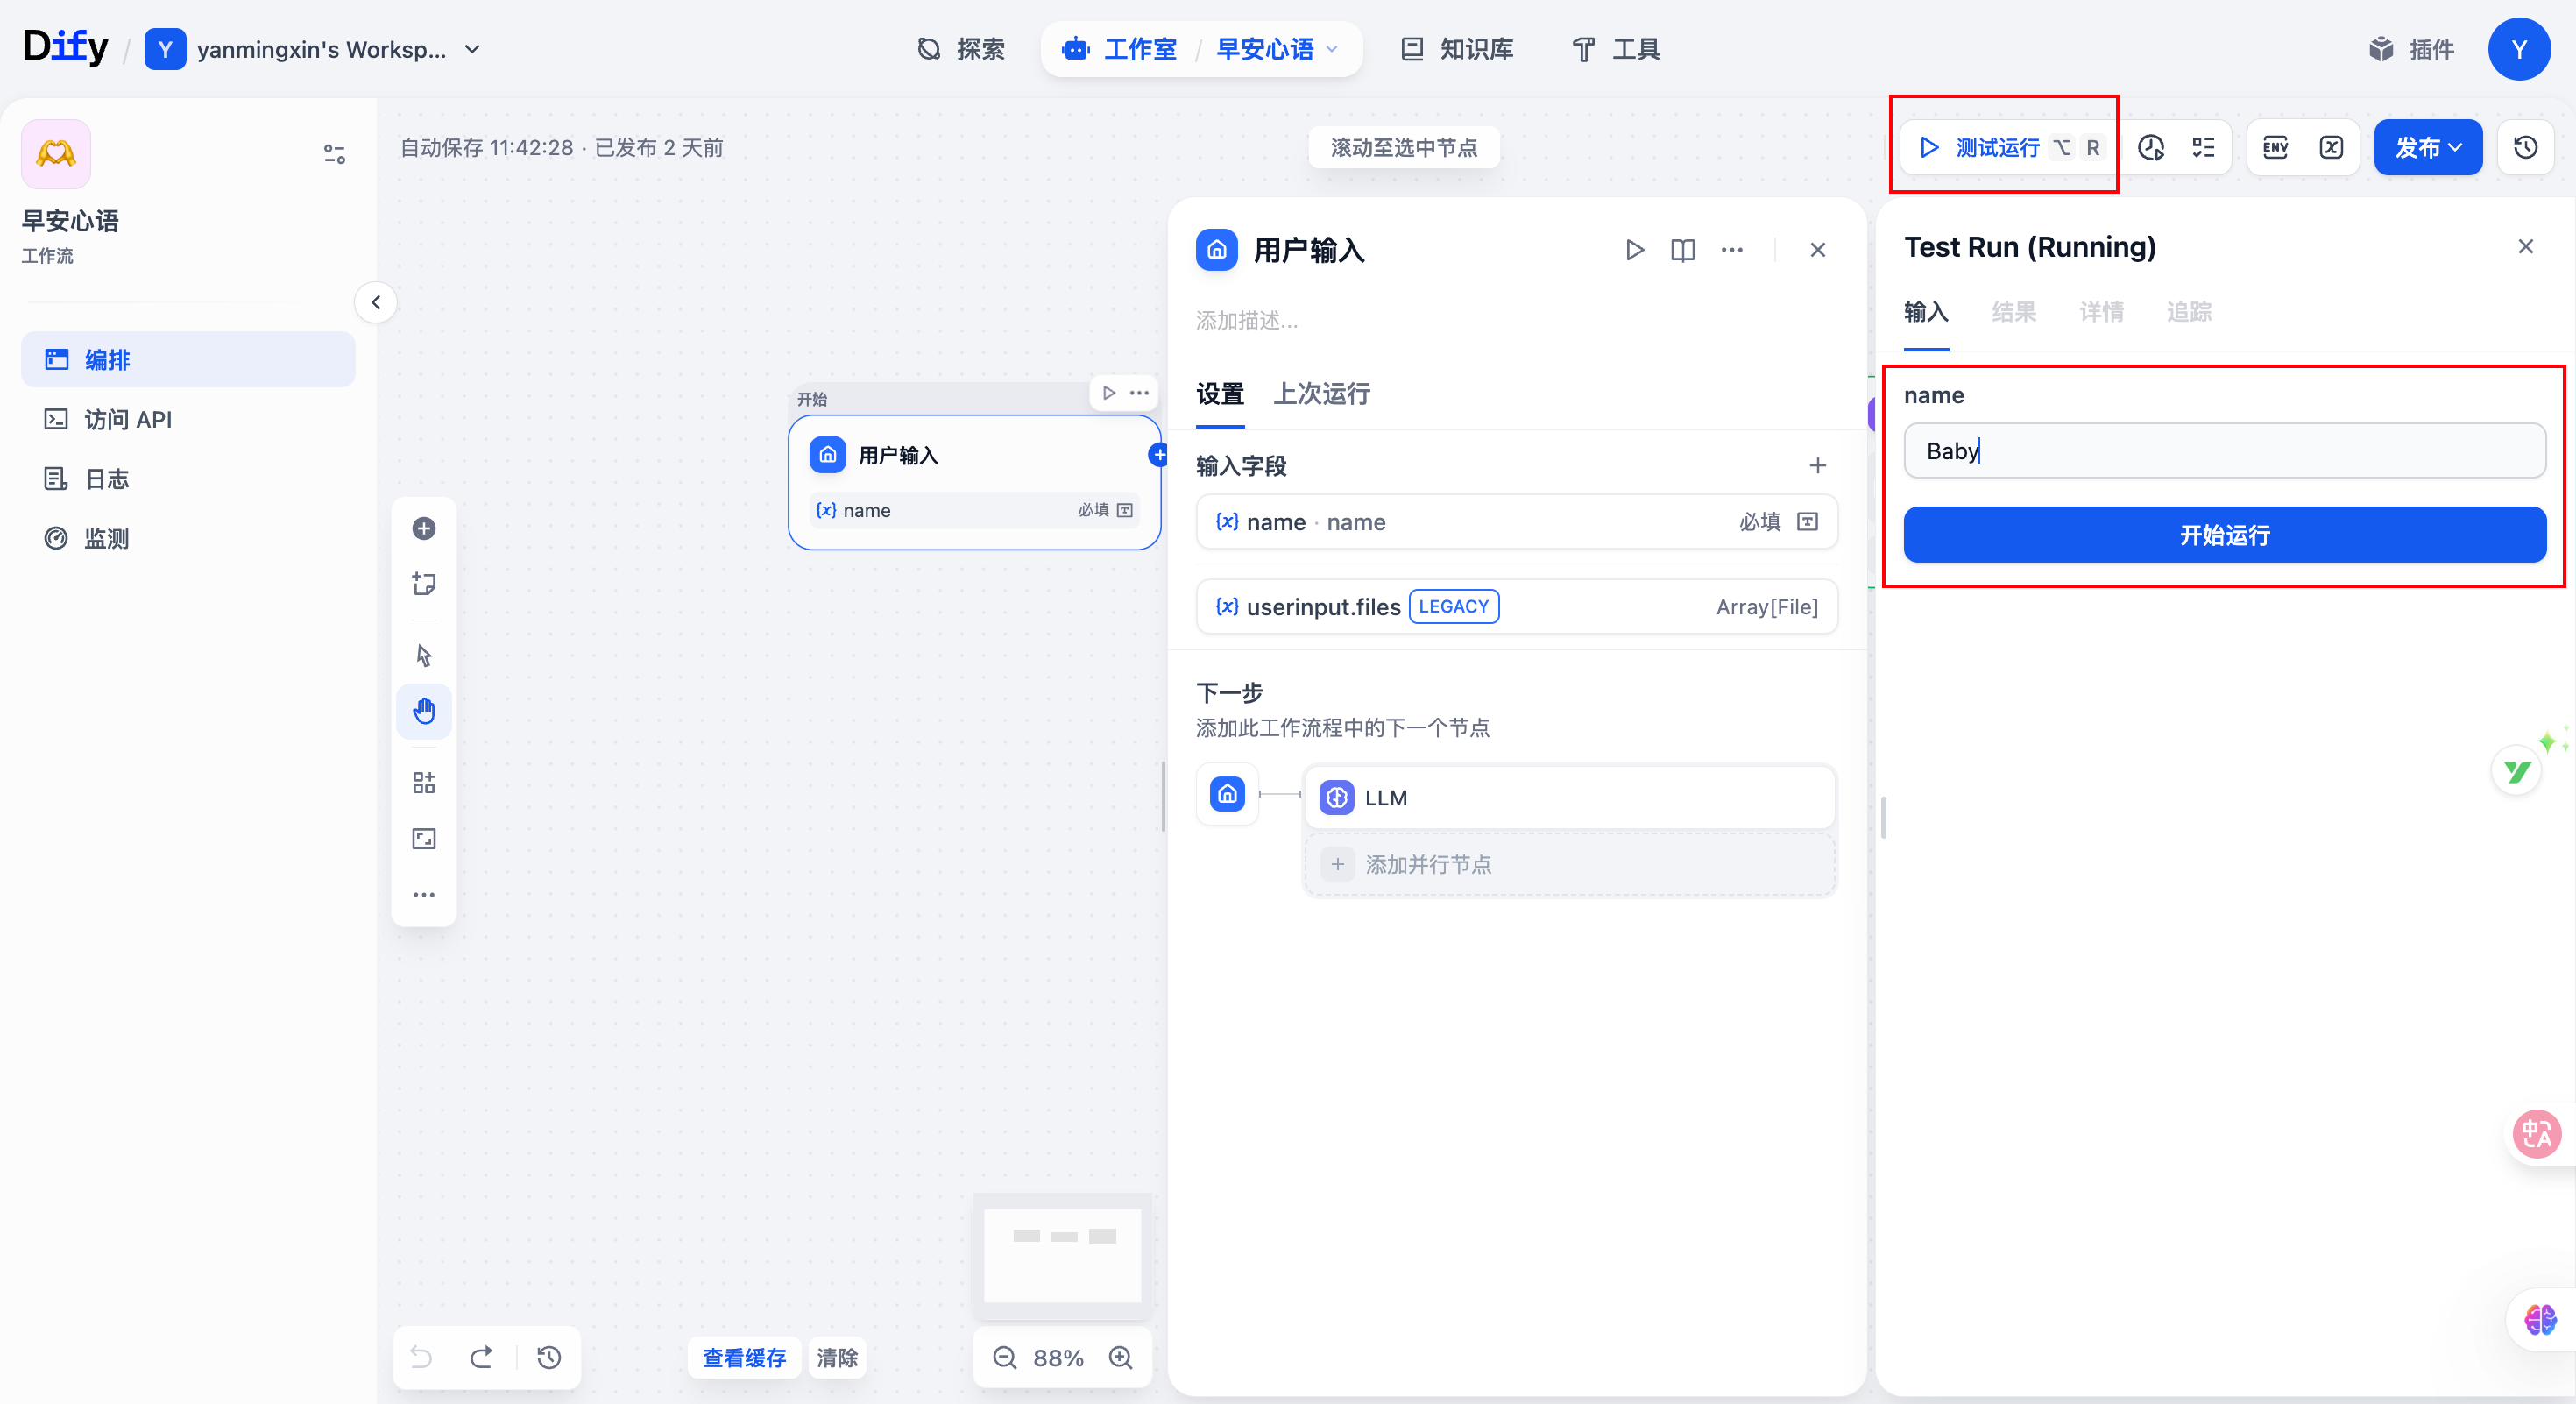Click the add node plus icon
The width and height of the screenshot is (2576, 1404).
click(424, 528)
